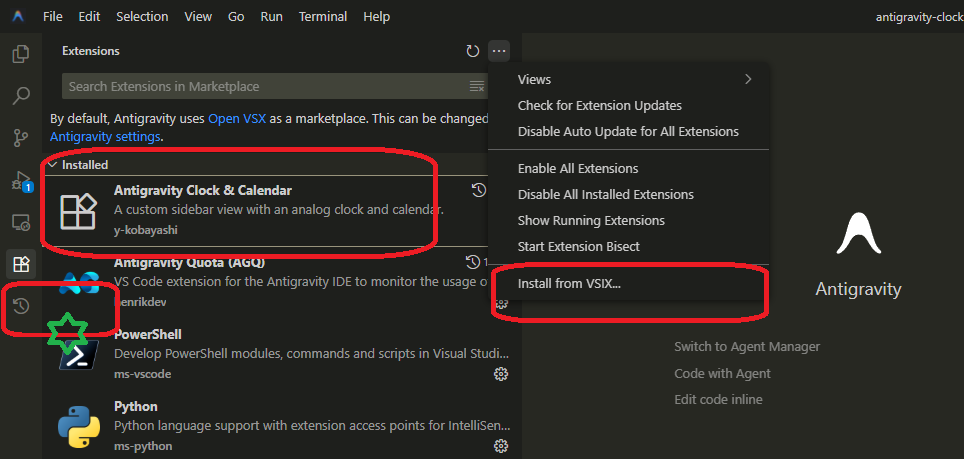964x459 pixels.
Task: Open the File menu
Action: (53, 17)
